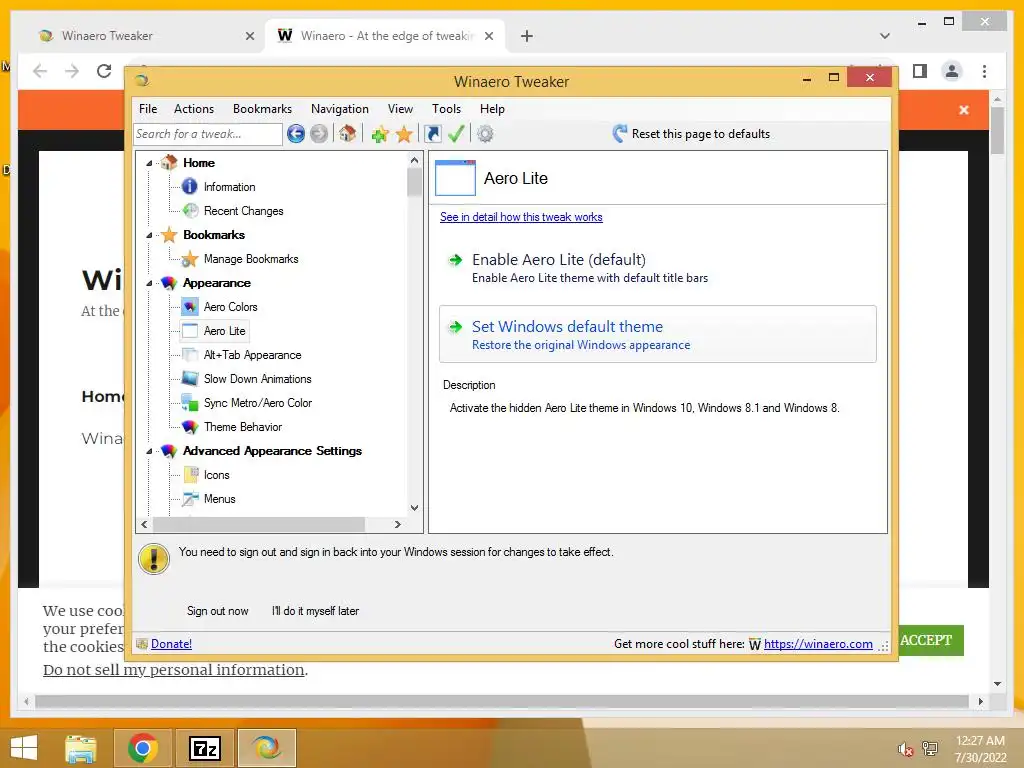Click the muted volume tray icon
The image size is (1024, 768).
pos(905,749)
